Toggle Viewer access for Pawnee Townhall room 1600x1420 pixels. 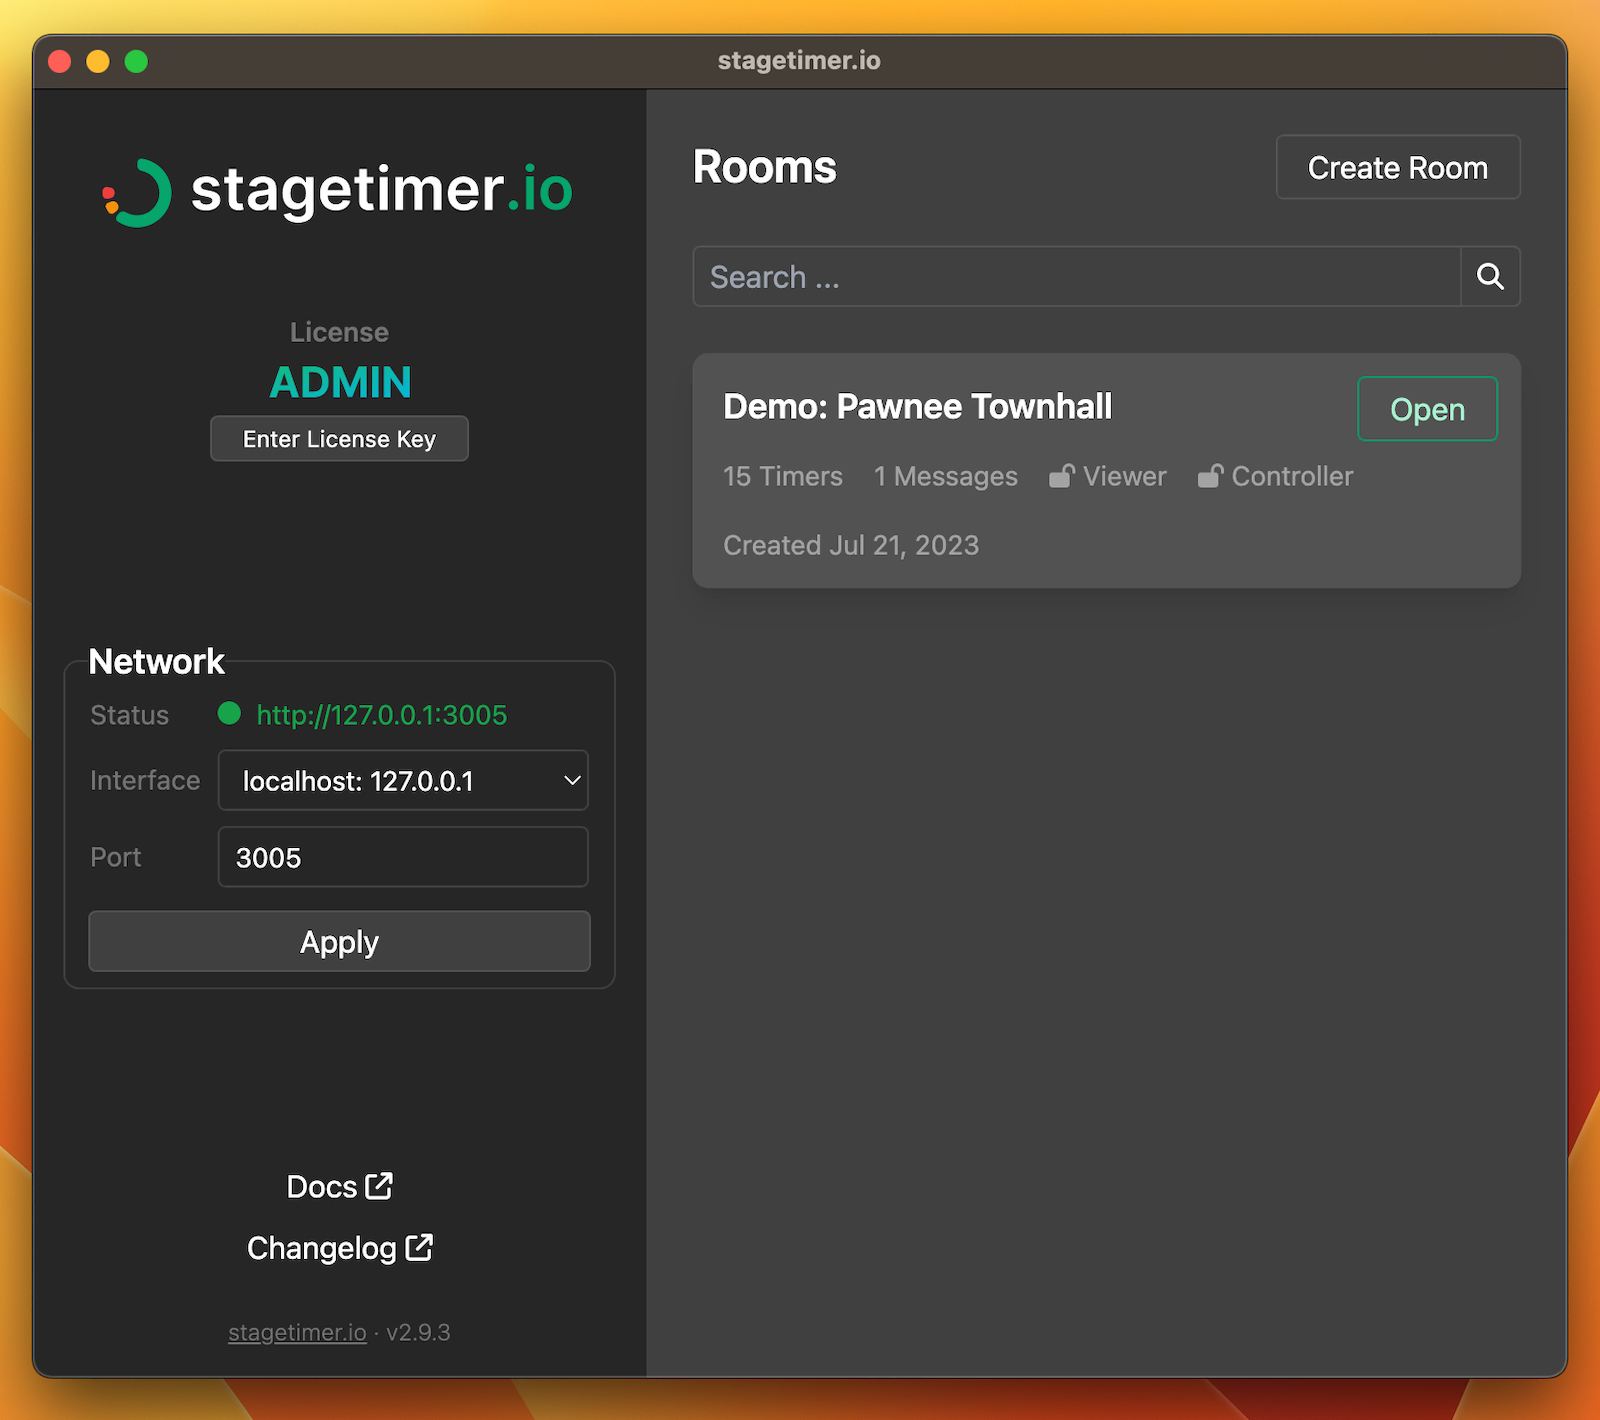[x=1063, y=476]
